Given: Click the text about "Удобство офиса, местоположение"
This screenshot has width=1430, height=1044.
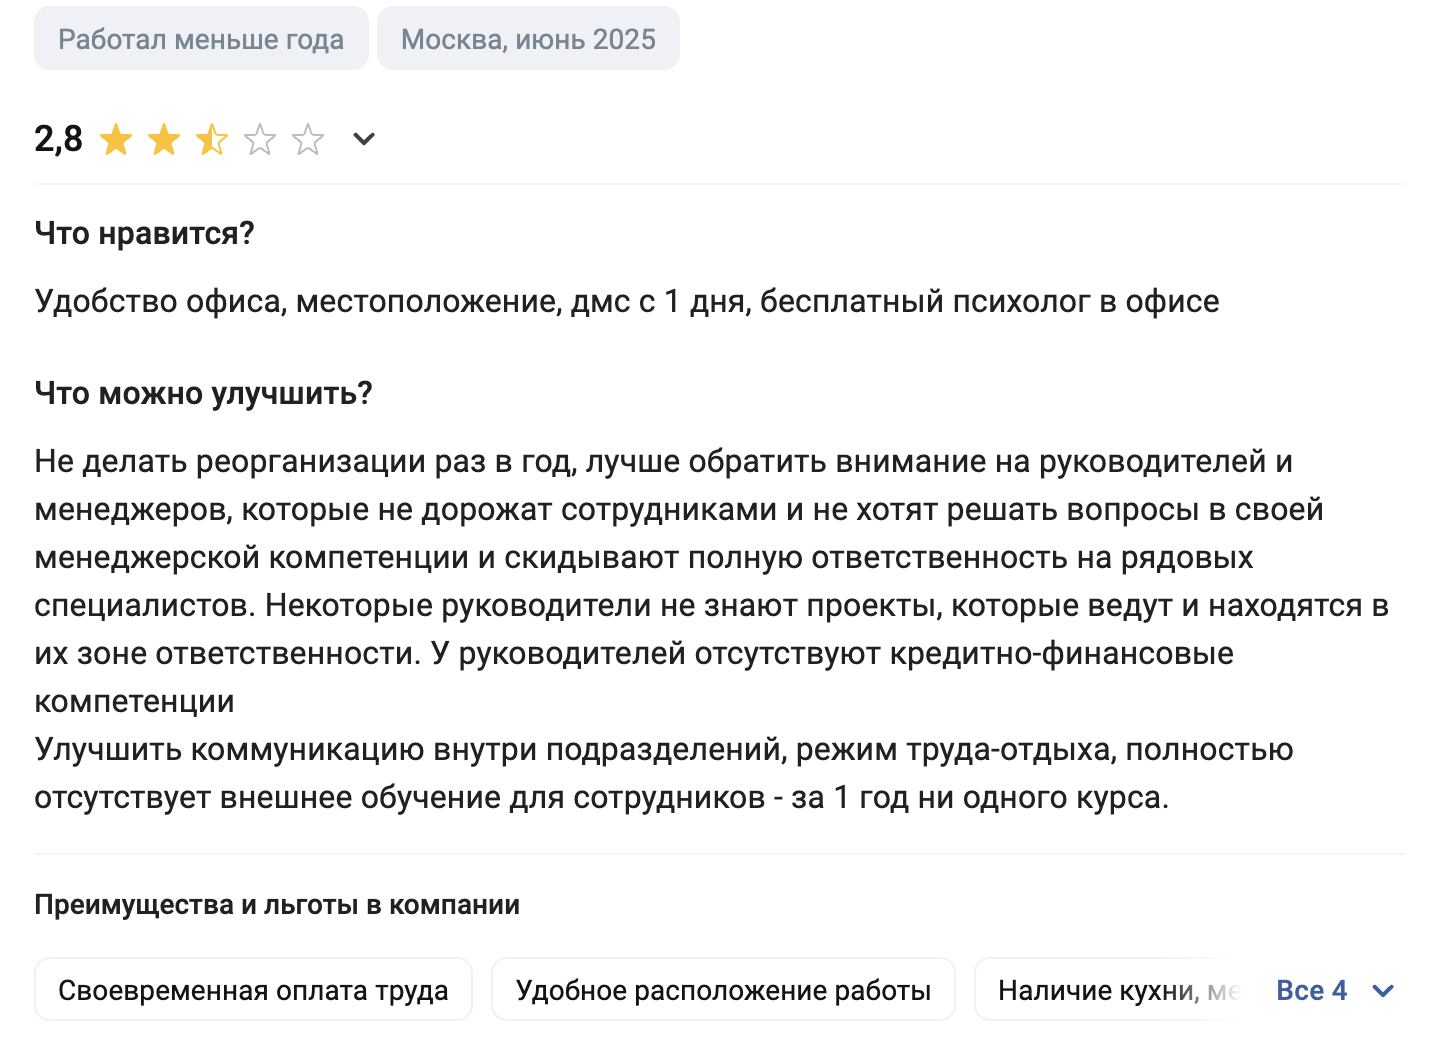Looking at the screenshot, I should [x=626, y=301].
